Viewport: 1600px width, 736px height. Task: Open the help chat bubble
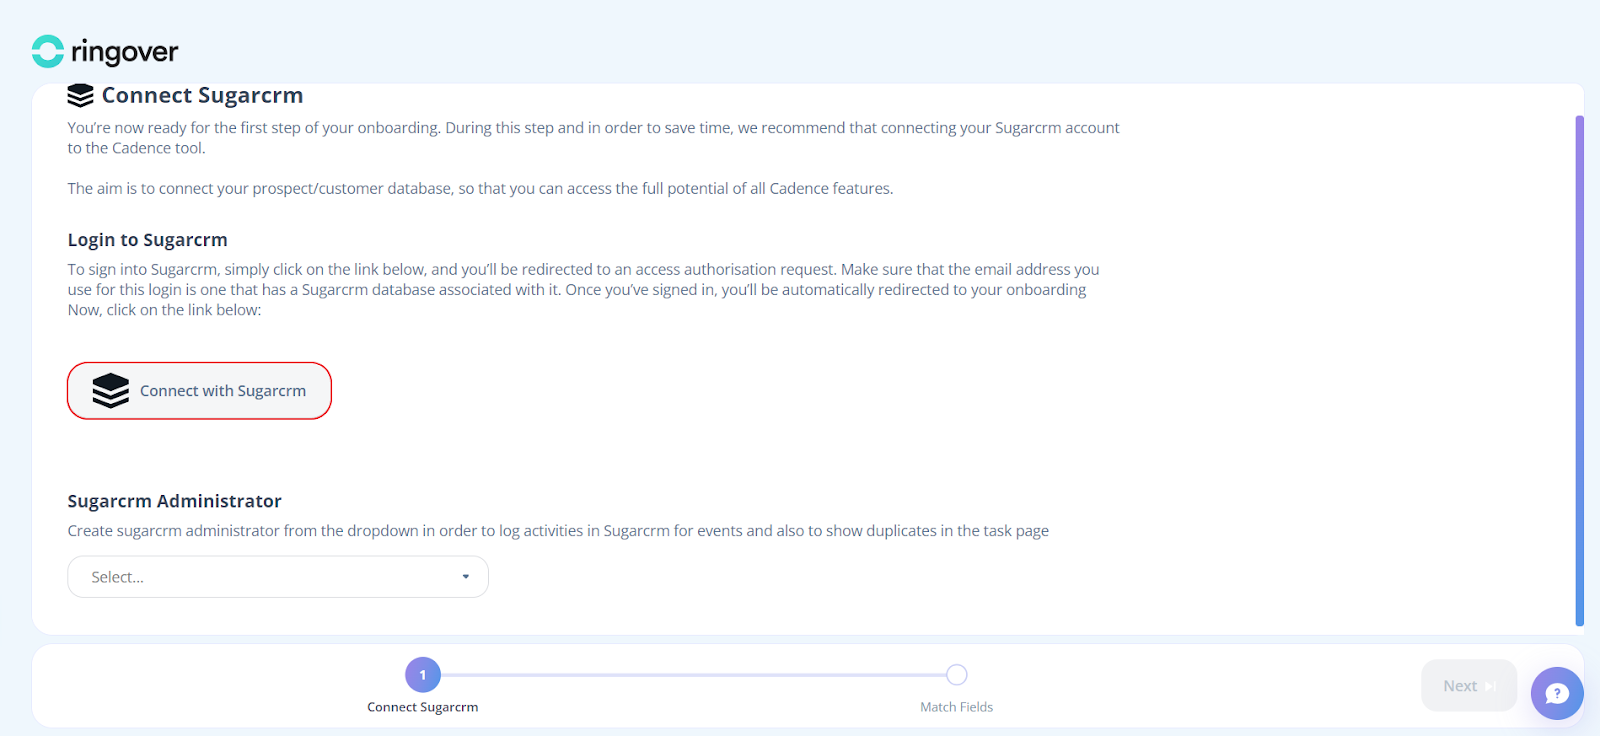(x=1557, y=693)
